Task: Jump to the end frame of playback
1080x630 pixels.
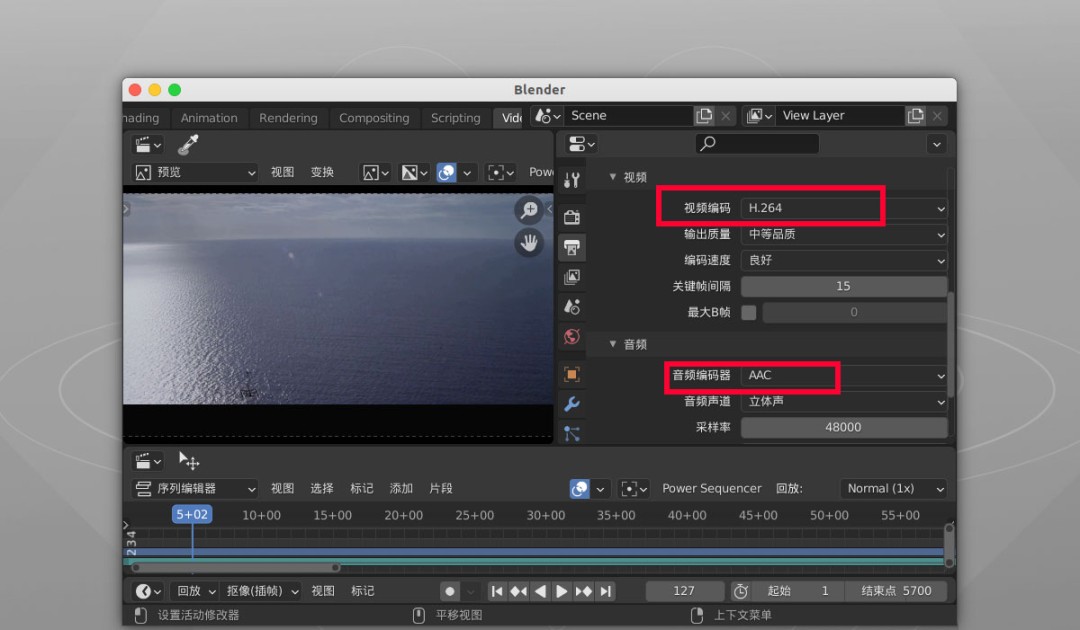Action: pos(606,591)
